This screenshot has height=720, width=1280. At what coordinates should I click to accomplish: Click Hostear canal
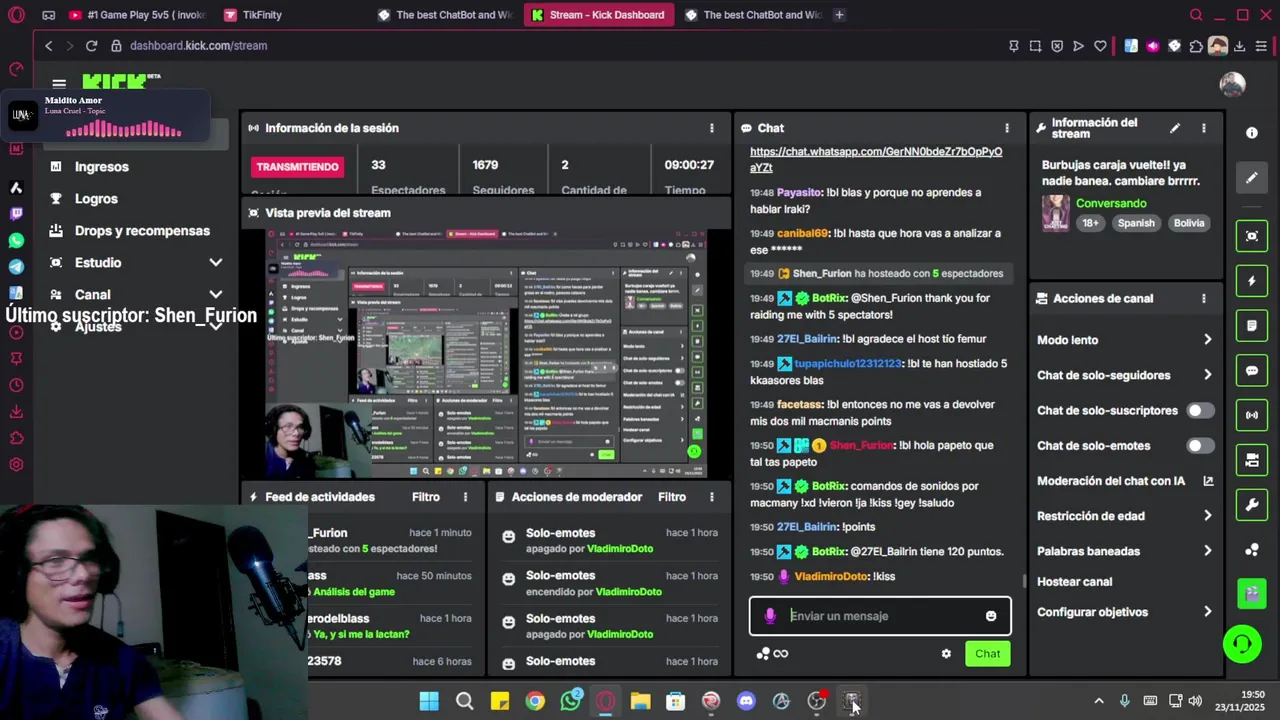pyautogui.click(x=1074, y=582)
